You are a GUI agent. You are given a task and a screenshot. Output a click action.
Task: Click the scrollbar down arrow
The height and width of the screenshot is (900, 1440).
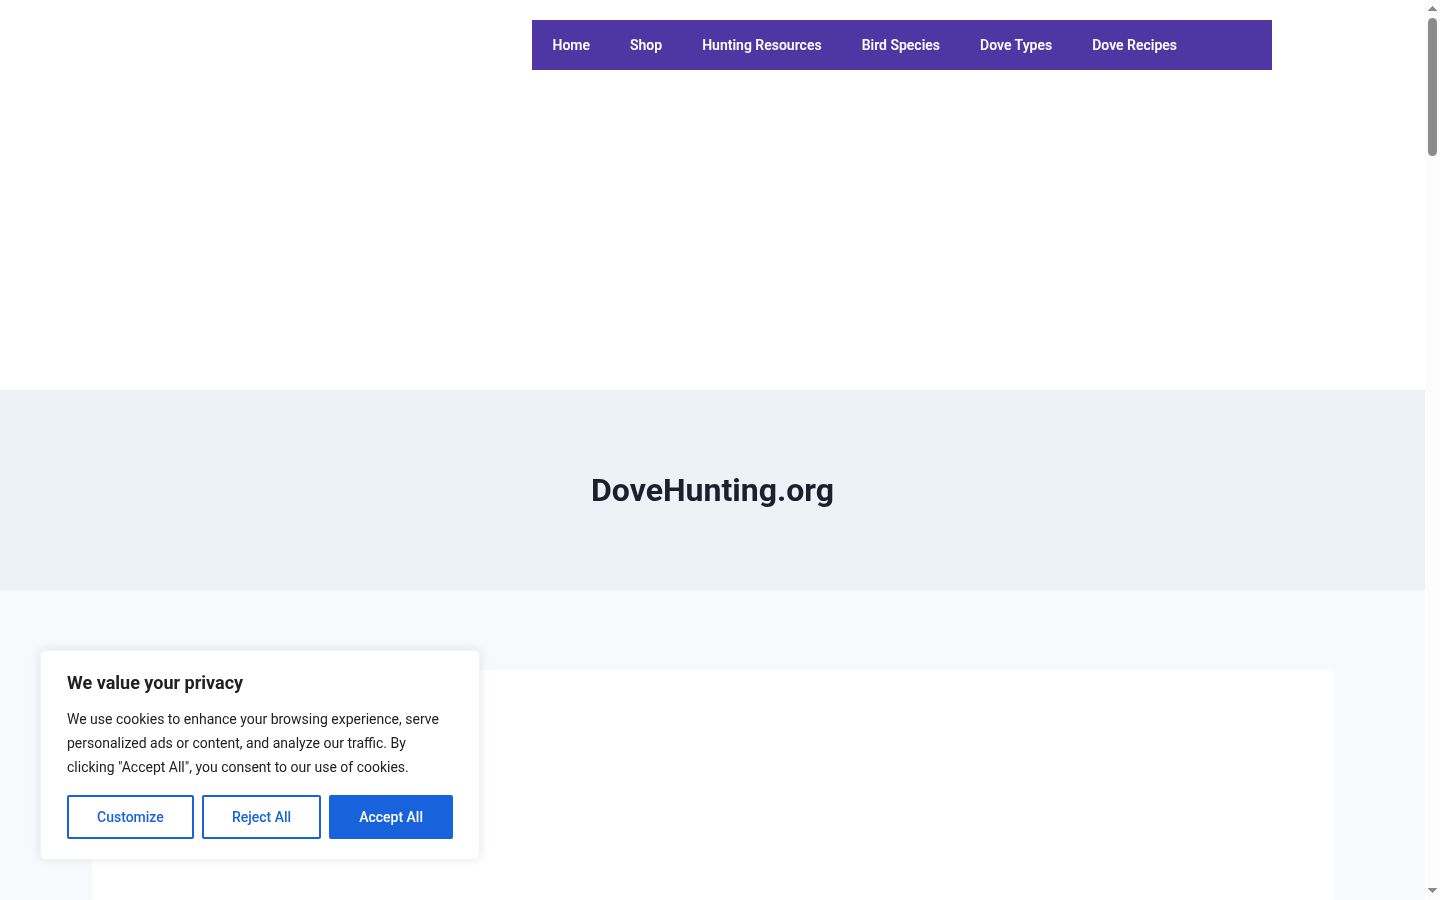[x=1432, y=891]
